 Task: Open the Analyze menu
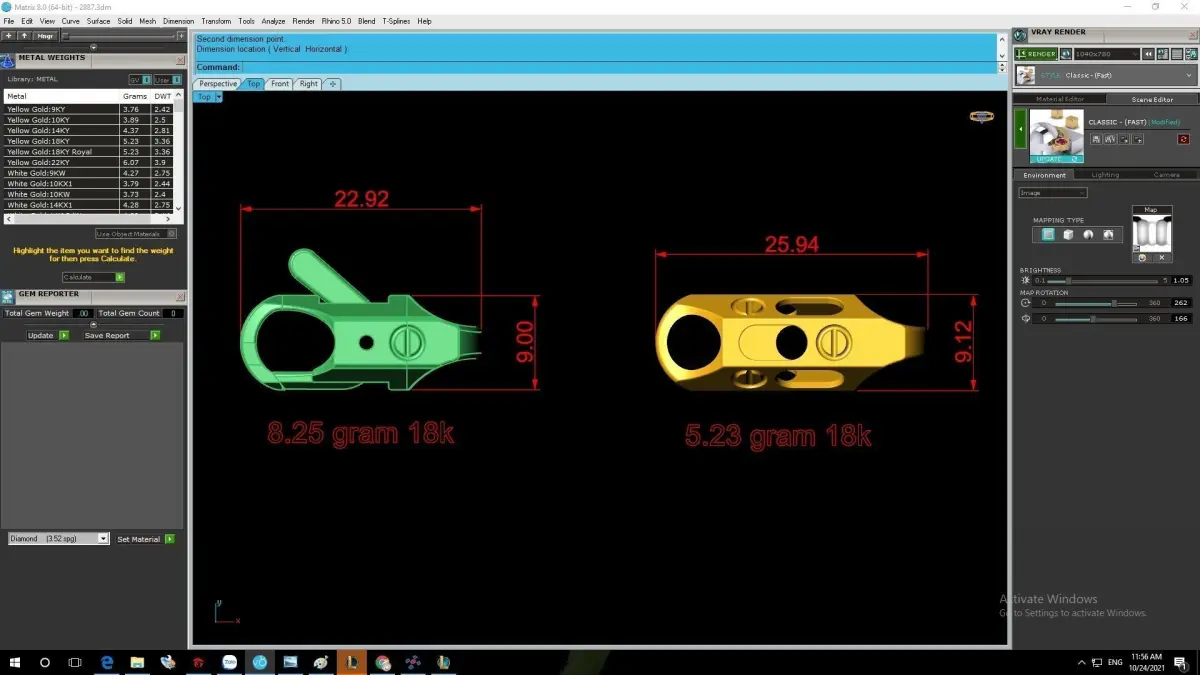273,21
